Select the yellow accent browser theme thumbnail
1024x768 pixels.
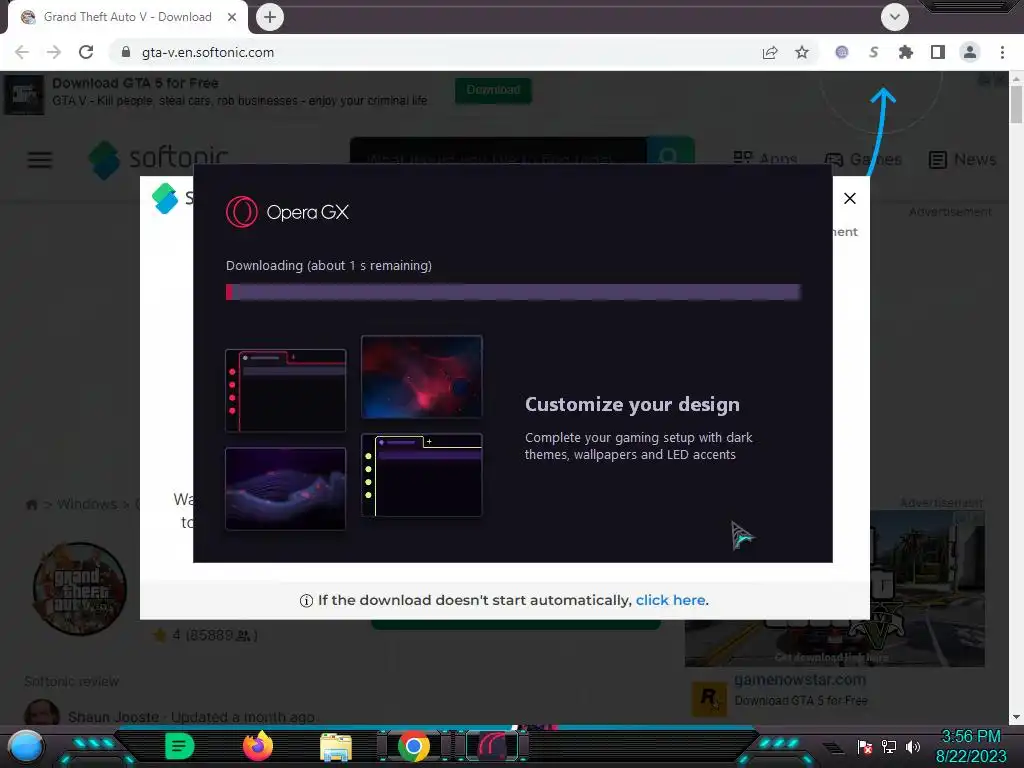[422, 475]
